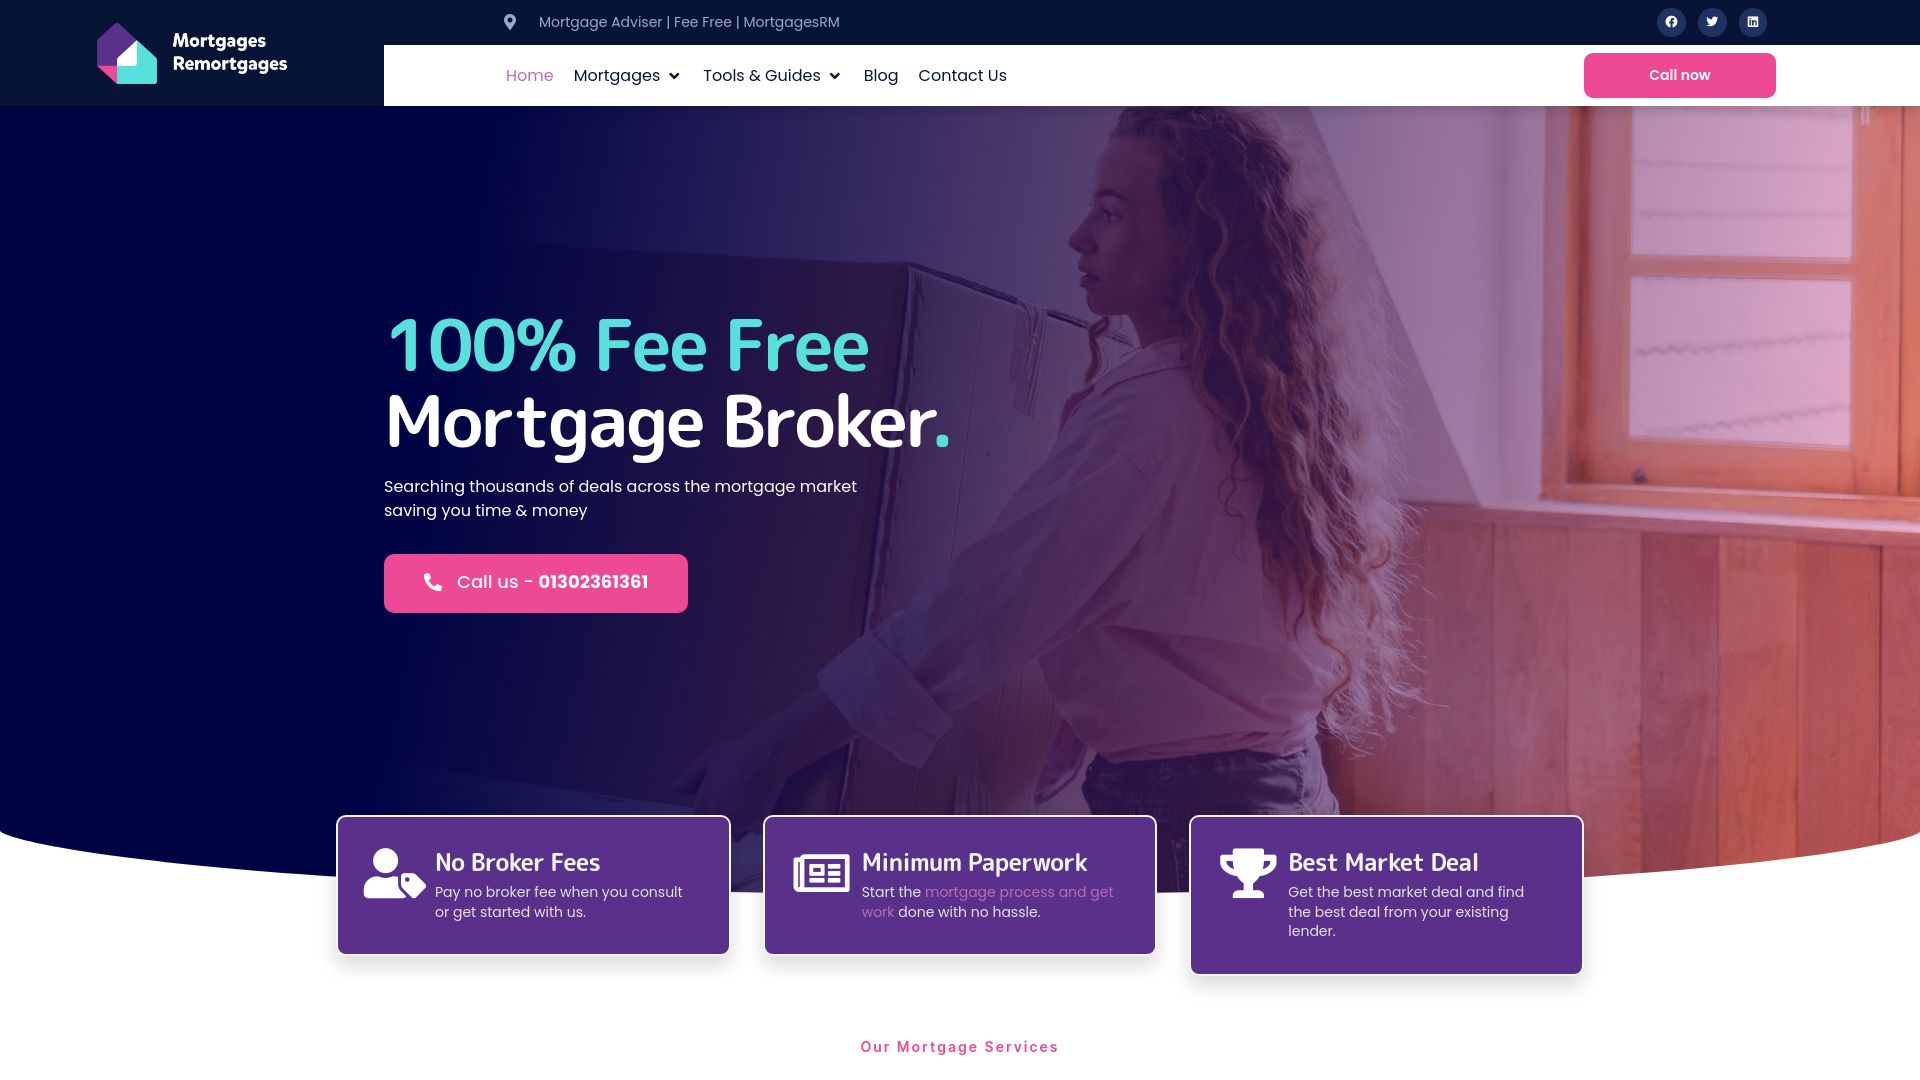The height and width of the screenshot is (1080, 1920).
Task: Click the Call us 01302361361 button
Action: pos(535,583)
